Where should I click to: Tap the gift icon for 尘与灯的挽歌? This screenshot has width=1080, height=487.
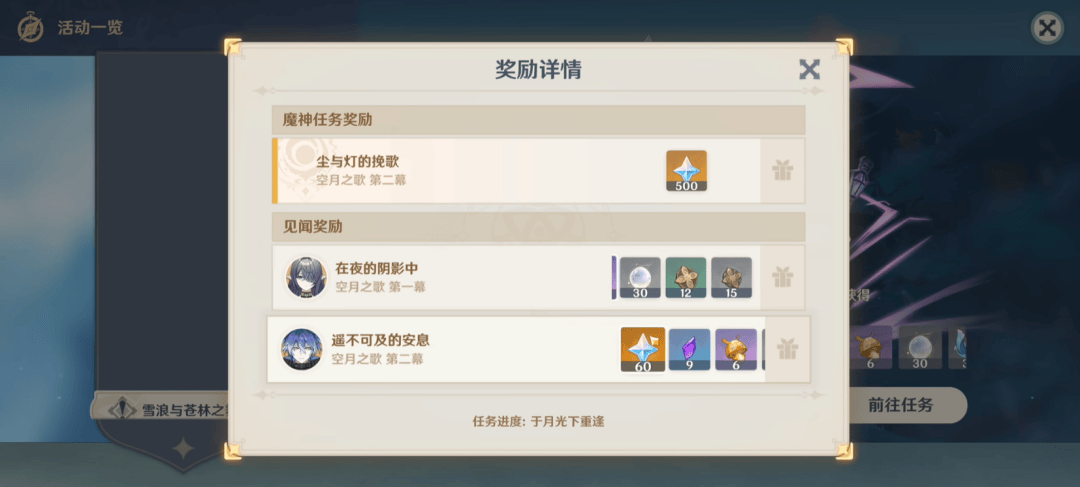(782, 171)
